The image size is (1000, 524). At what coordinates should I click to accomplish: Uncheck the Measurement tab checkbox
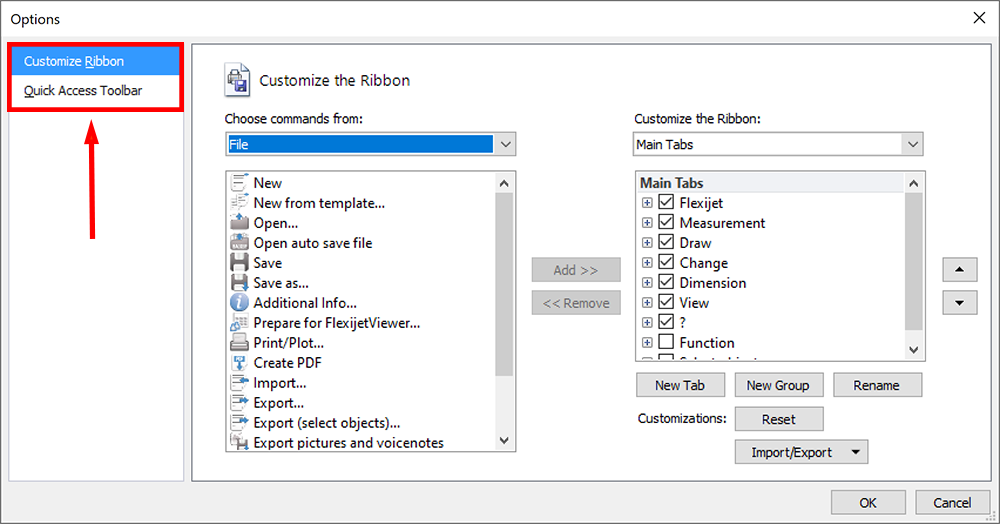(x=666, y=222)
